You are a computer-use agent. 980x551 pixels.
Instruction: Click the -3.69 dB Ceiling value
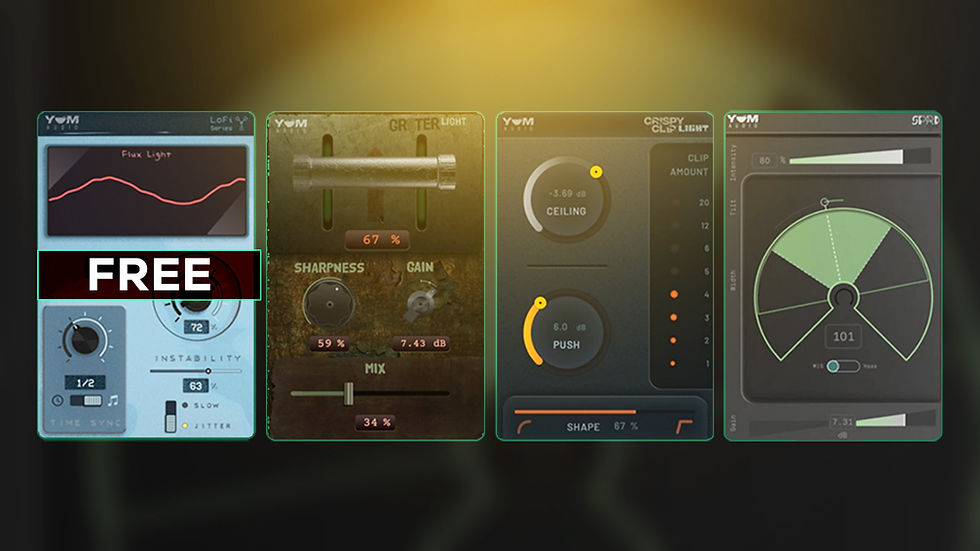pyautogui.click(x=567, y=194)
